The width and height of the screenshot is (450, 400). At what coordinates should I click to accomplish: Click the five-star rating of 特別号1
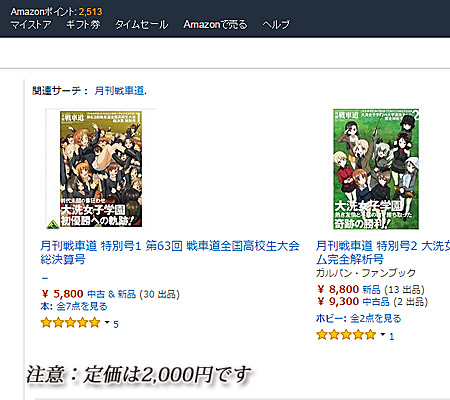point(70,323)
